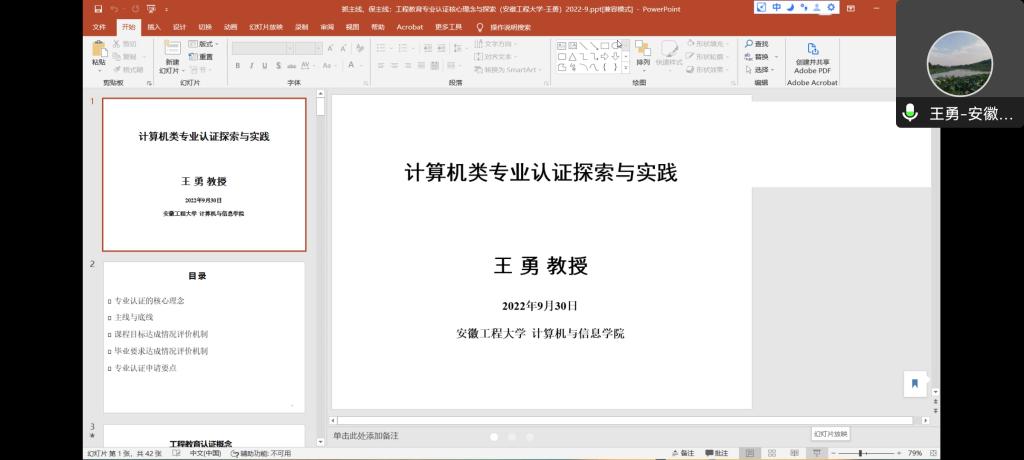
Task: Open the File (文件) menu
Action: (99, 27)
